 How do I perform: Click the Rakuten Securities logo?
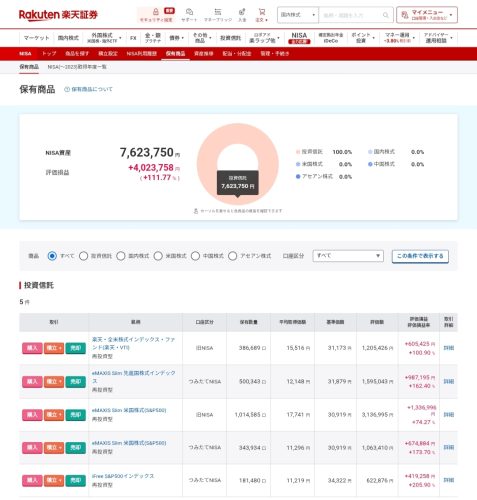pos(58,15)
